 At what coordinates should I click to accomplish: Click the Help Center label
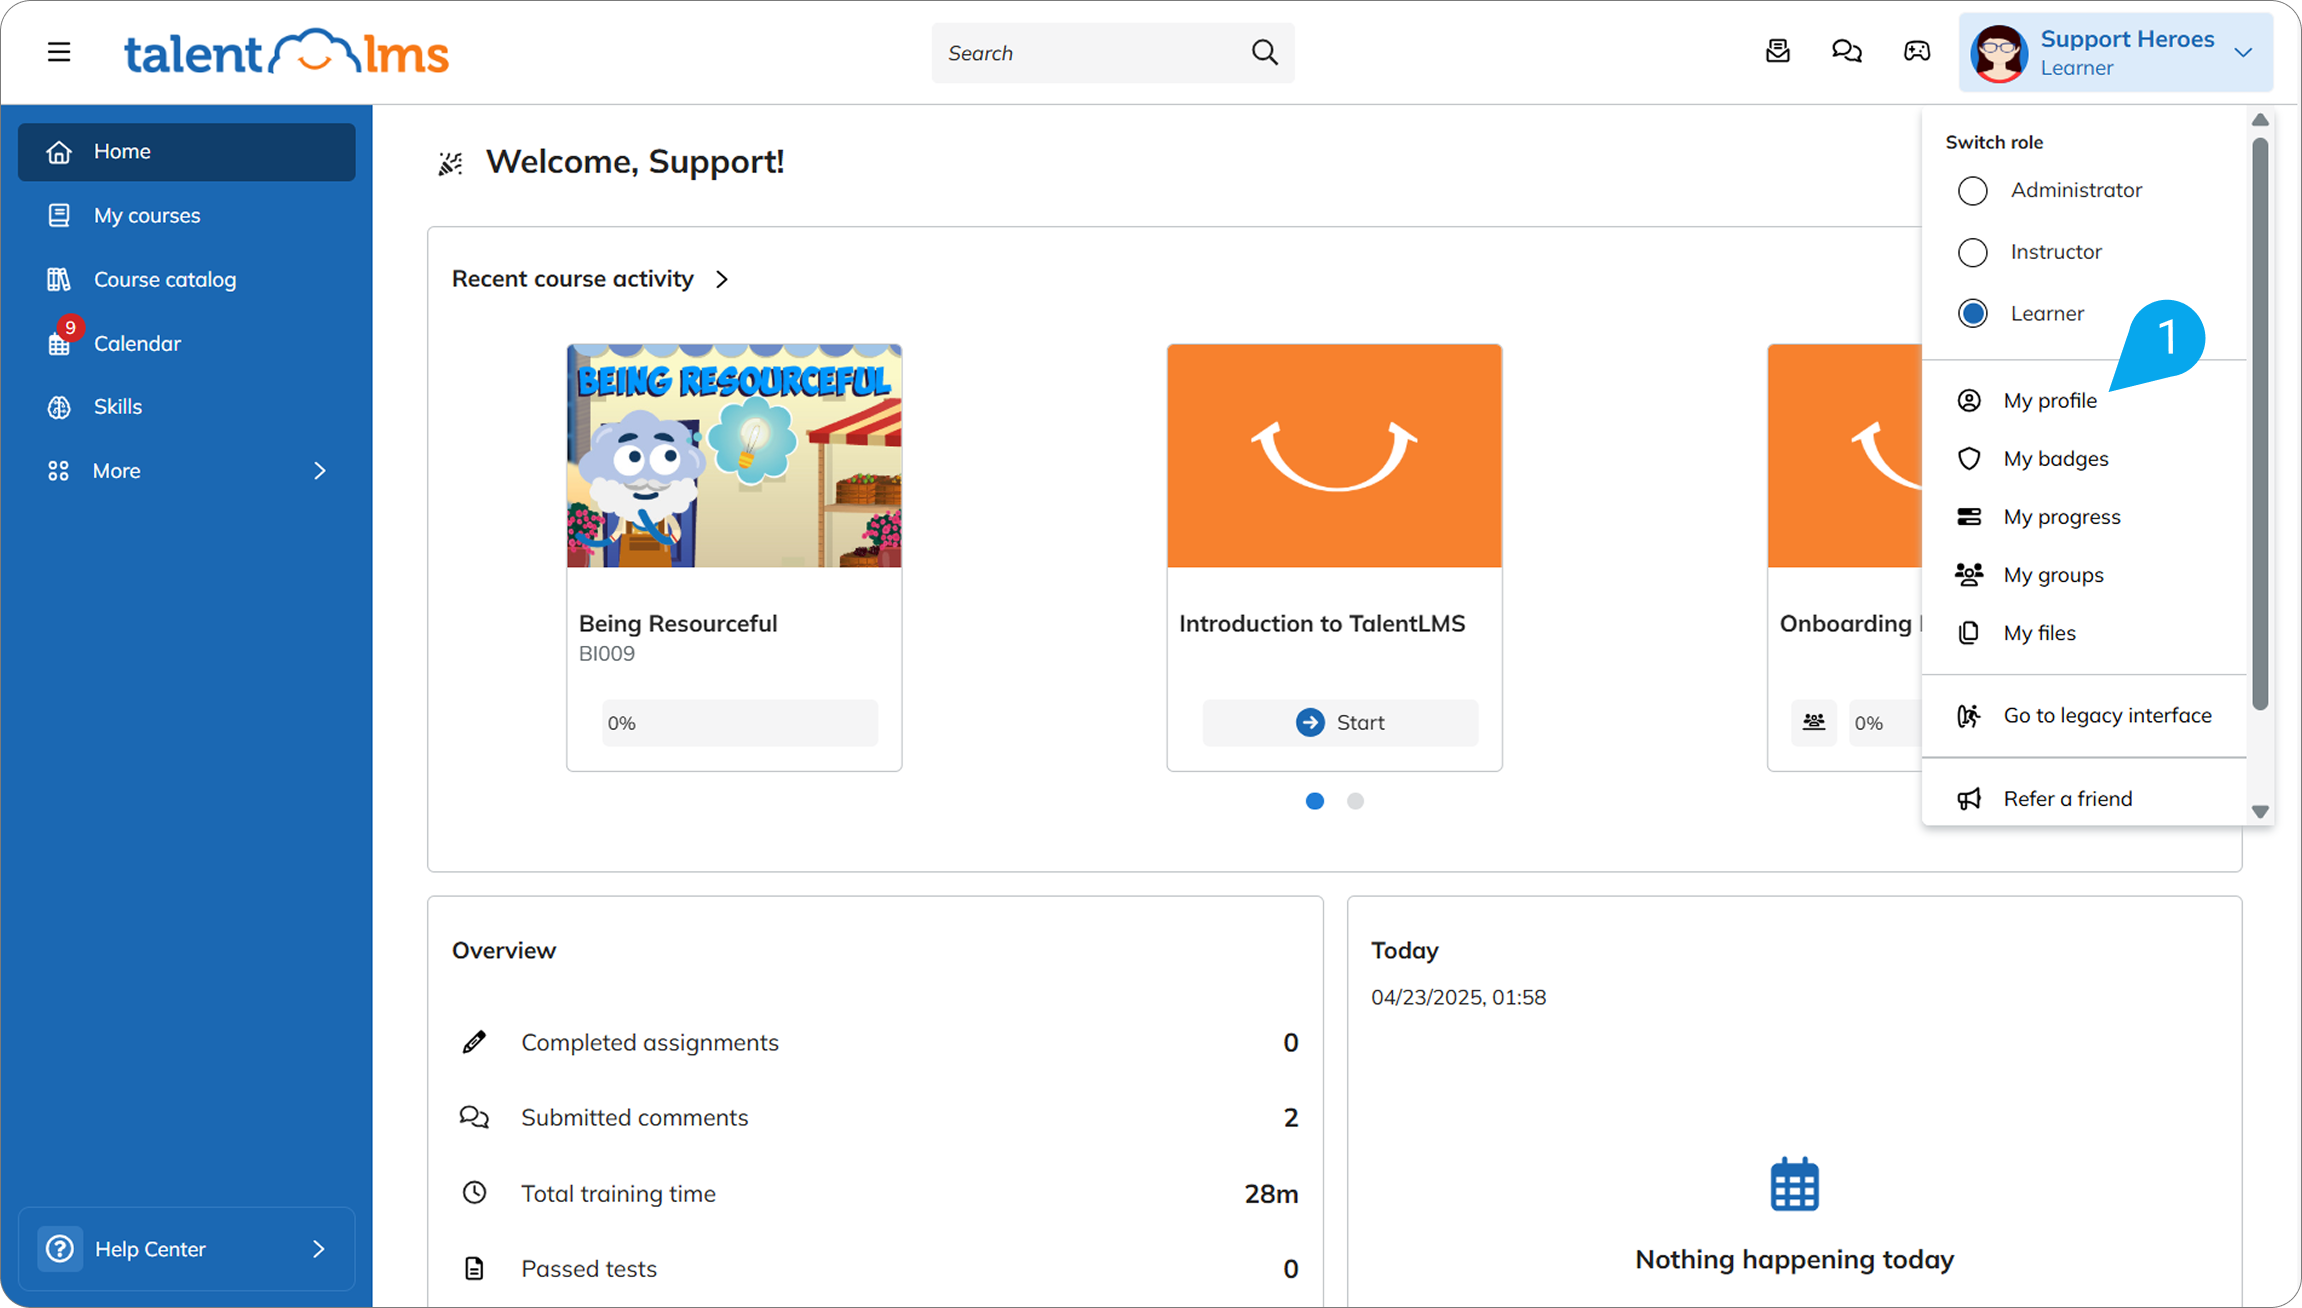click(x=150, y=1249)
